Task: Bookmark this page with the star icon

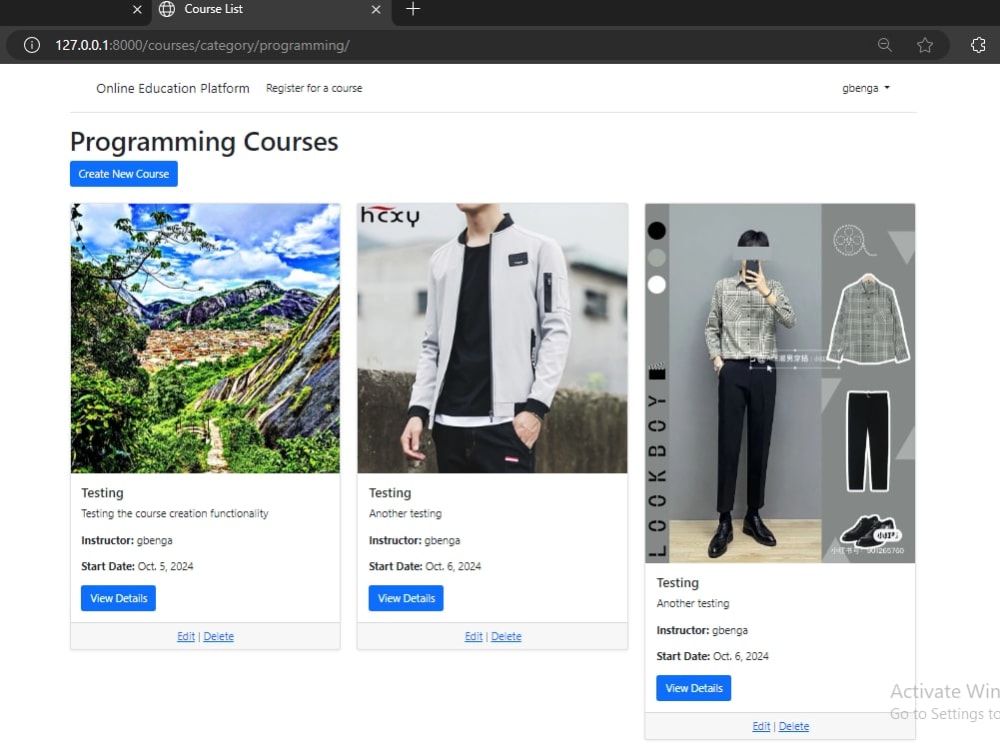Action: (925, 45)
